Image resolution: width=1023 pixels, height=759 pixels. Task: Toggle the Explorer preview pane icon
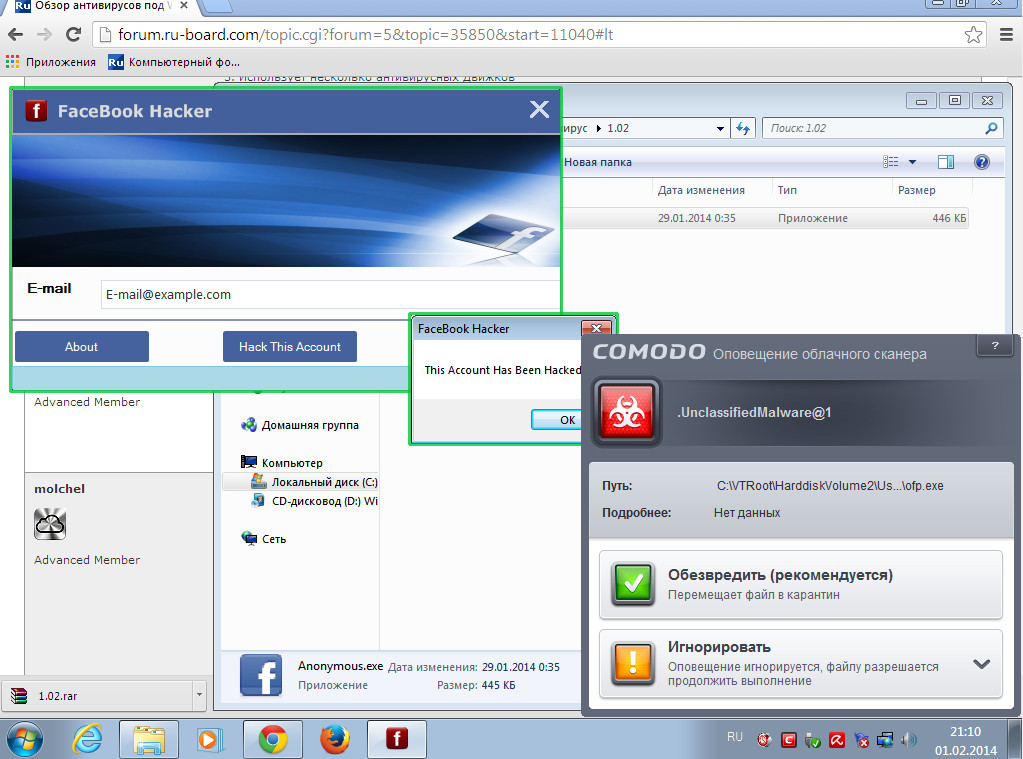(945, 162)
